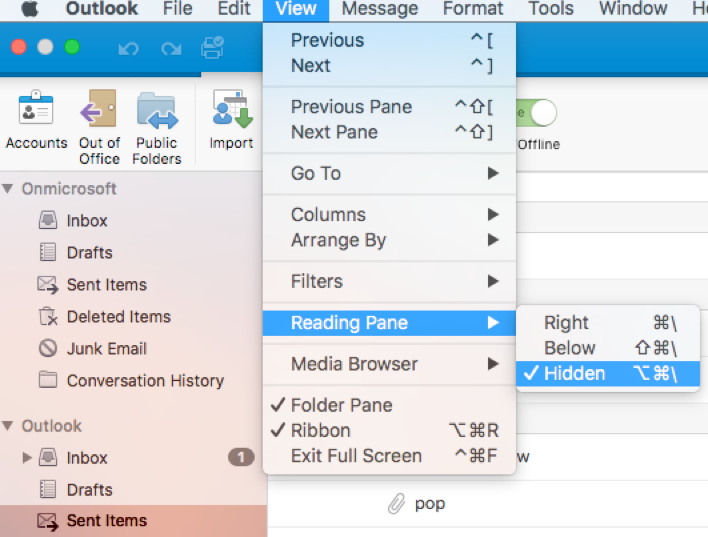
Task: Choose Hidden reading pane option
Action: click(608, 374)
